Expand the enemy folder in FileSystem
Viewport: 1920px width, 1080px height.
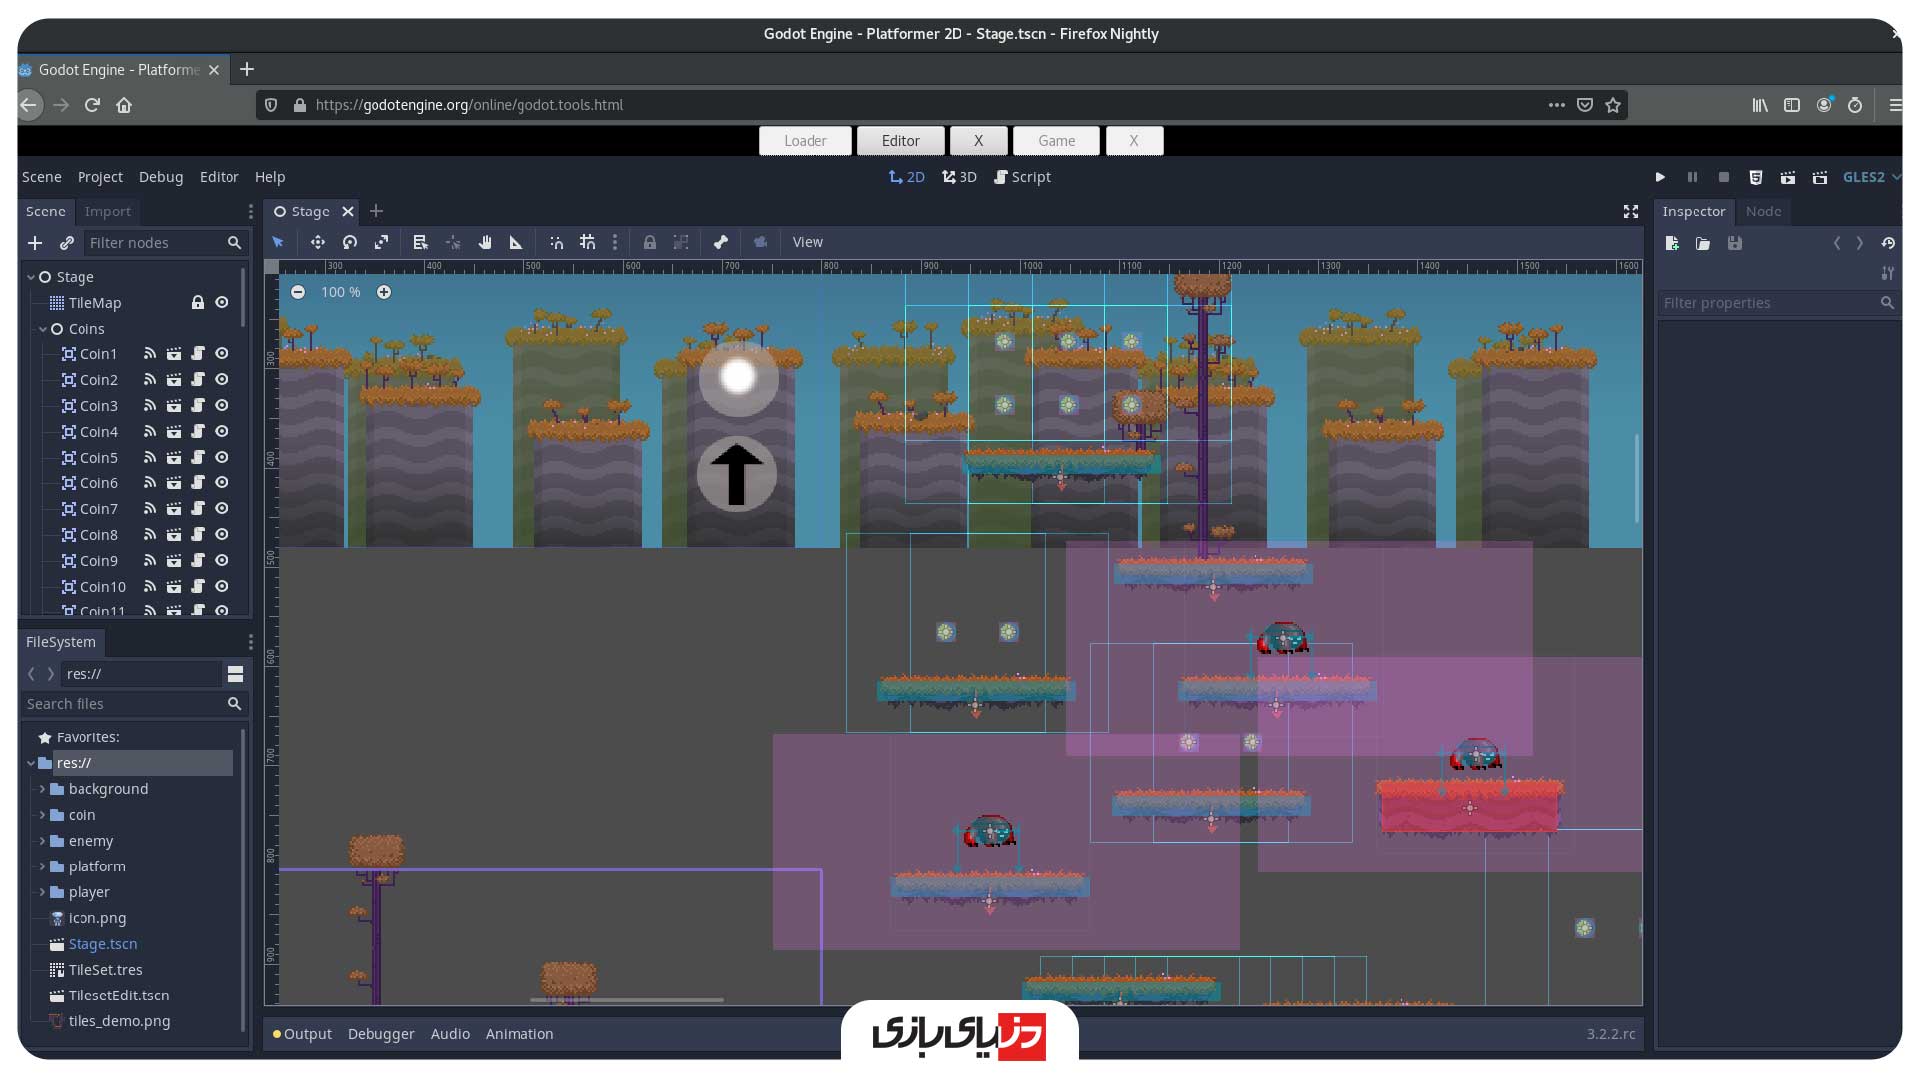tap(42, 841)
